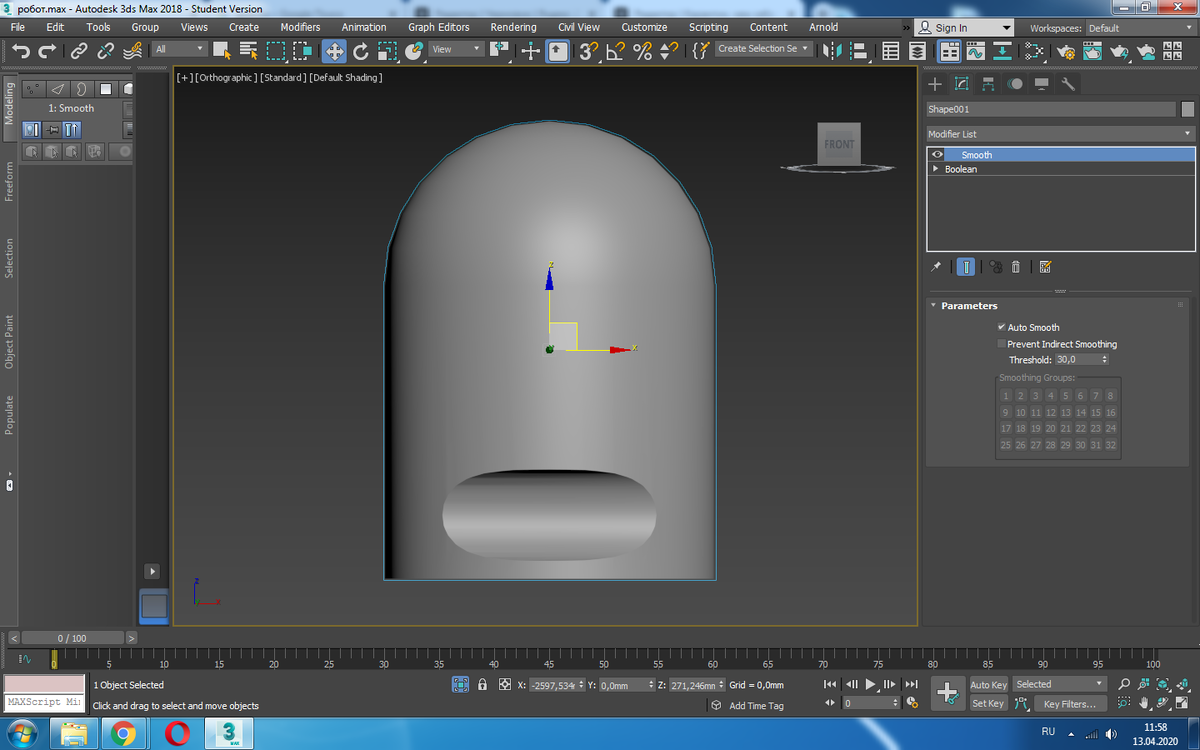Image resolution: width=1200 pixels, height=750 pixels.
Task: Click the object color swatch beside Shape001
Action: [1188, 109]
